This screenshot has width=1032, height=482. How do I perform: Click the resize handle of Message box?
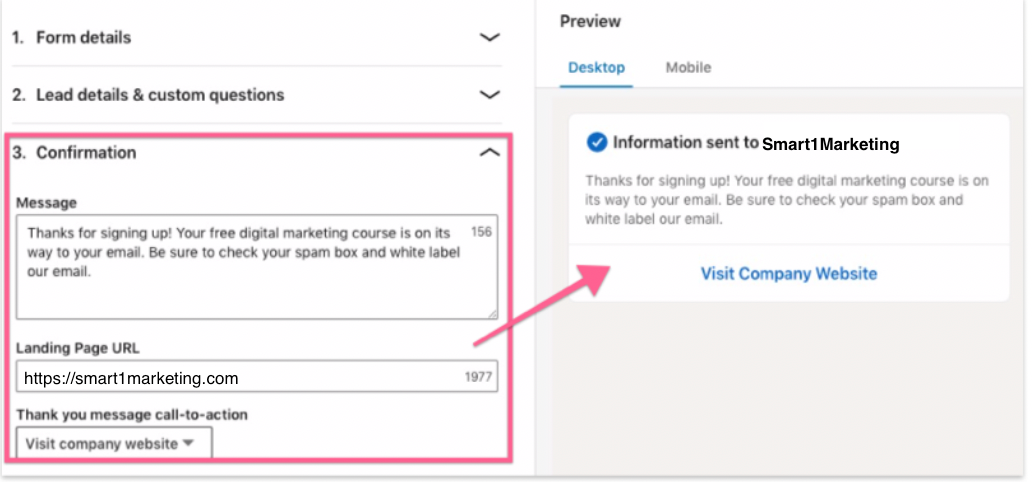(x=491, y=313)
